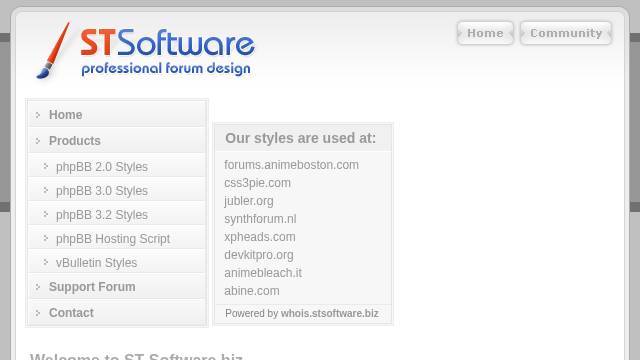Visit forums.animeboston.com link
This screenshot has width=640, height=360.
pos(291,165)
